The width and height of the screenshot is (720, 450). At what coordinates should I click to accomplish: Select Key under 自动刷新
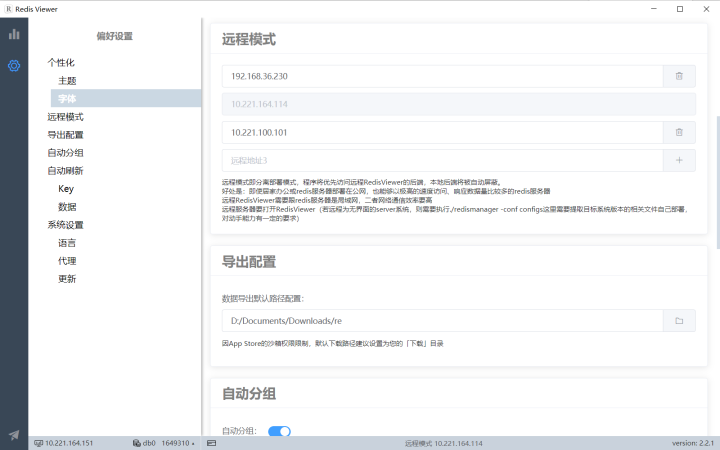tap(66, 189)
